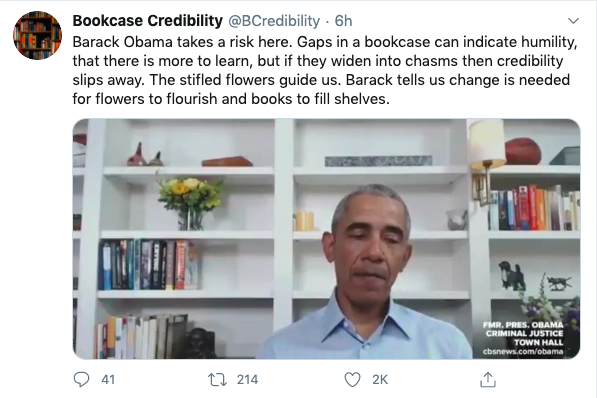Image resolution: width=597 pixels, height=398 pixels.
Task: Click the FMR. PRES. OBAMA video overlay
Action: tap(523, 325)
